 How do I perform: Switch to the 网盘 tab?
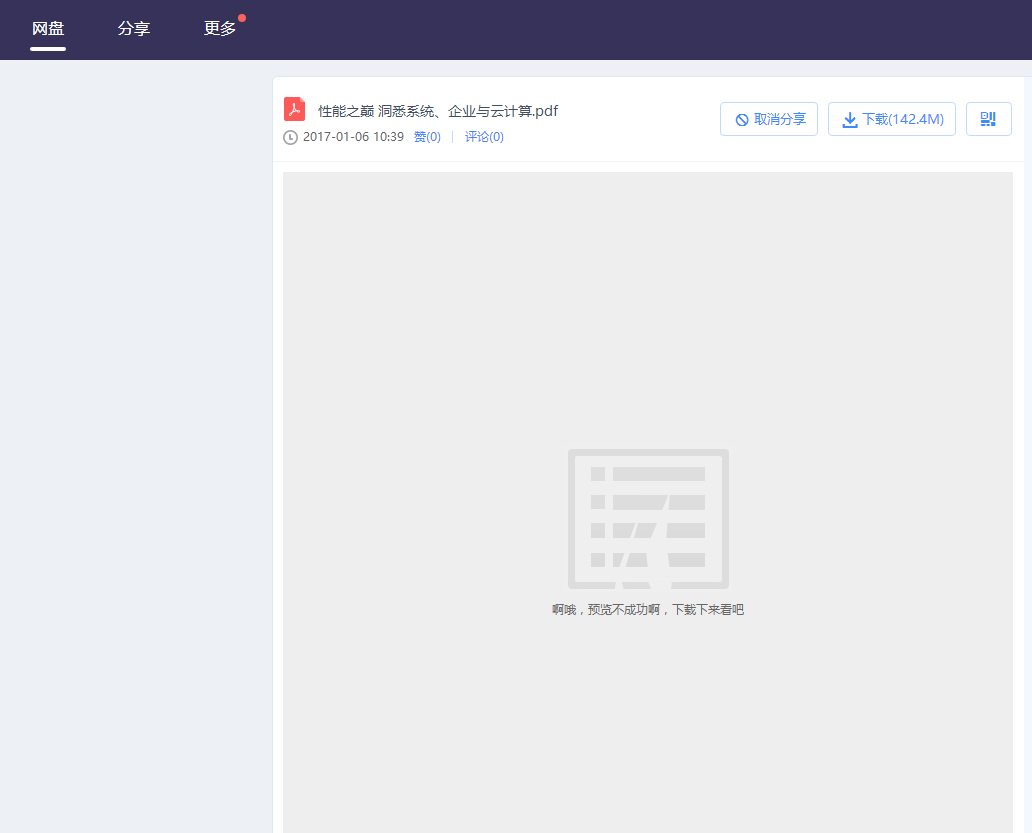coord(48,28)
